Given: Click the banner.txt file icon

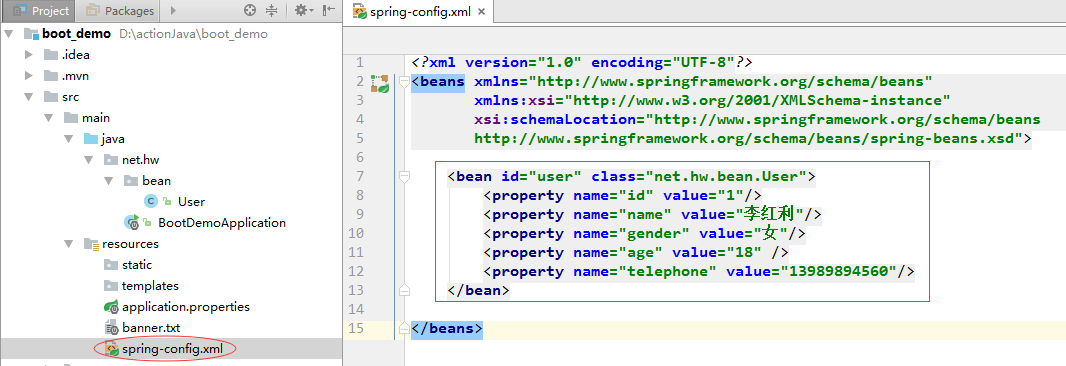Looking at the screenshot, I should (112, 328).
